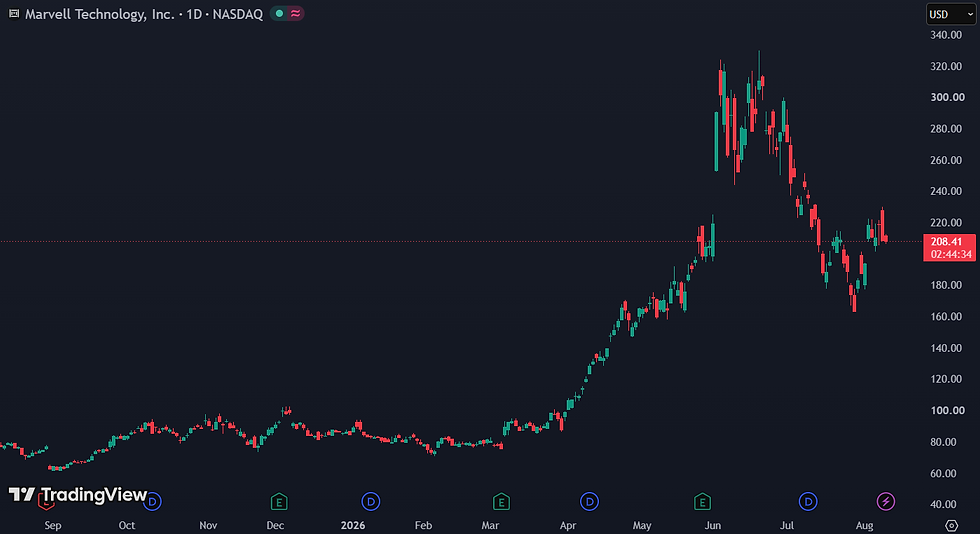Click the 1D interval in chart title
The image size is (980, 534).
tap(194, 14)
